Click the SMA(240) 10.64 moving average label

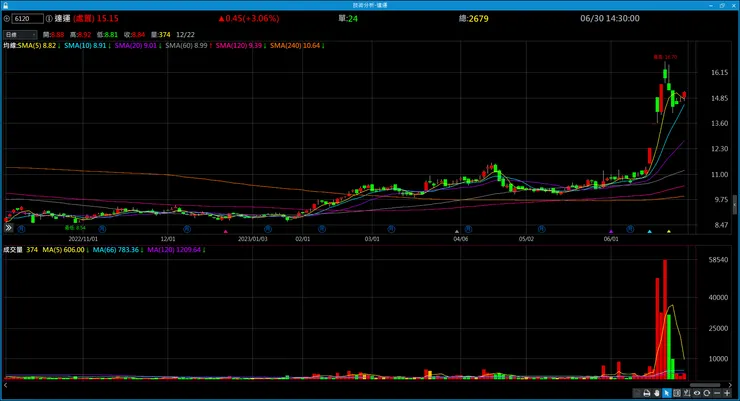[x=297, y=46]
